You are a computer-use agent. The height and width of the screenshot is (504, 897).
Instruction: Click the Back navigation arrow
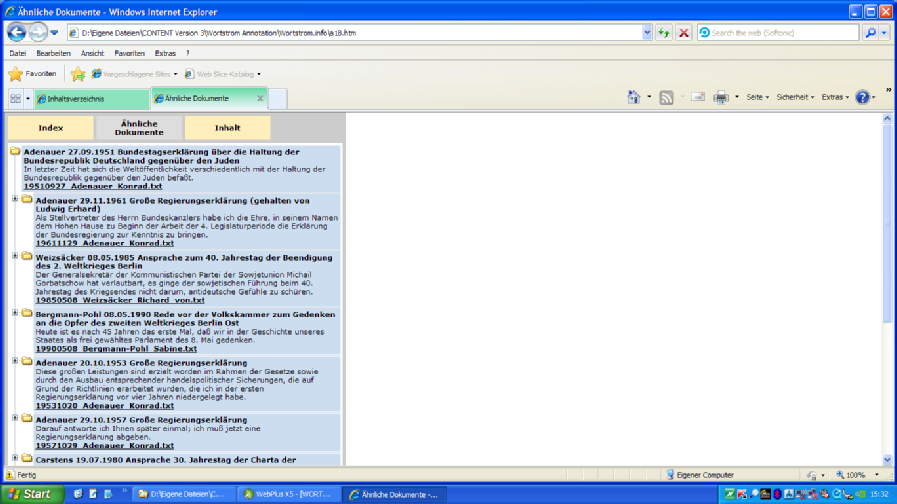click(16, 32)
